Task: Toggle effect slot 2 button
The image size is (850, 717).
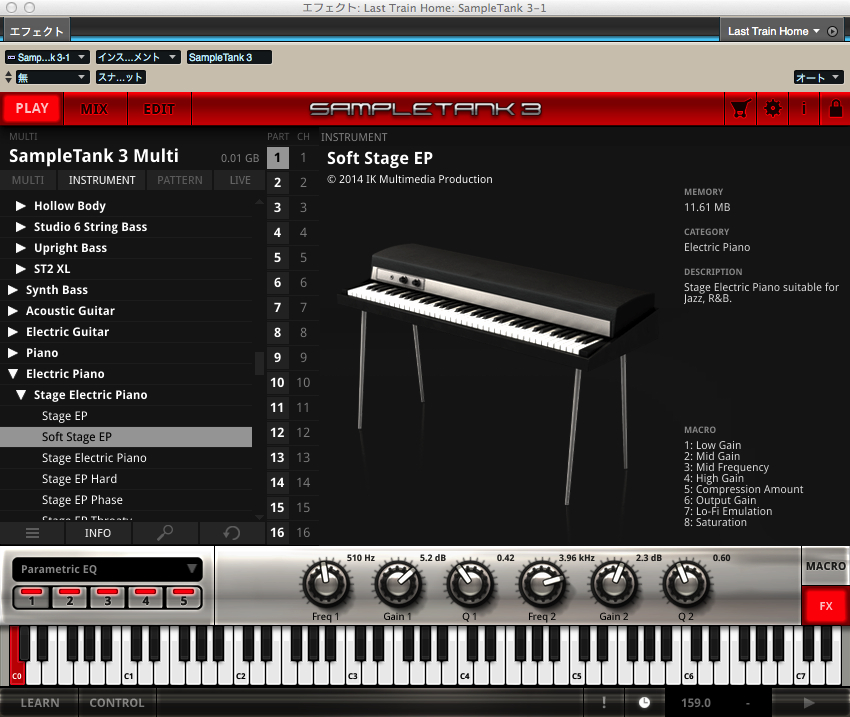Action: click(x=69, y=598)
